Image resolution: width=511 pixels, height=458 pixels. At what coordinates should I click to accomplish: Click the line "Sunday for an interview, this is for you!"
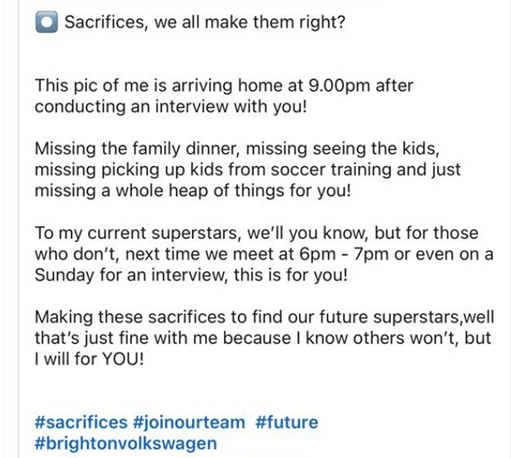pyautogui.click(x=191, y=275)
